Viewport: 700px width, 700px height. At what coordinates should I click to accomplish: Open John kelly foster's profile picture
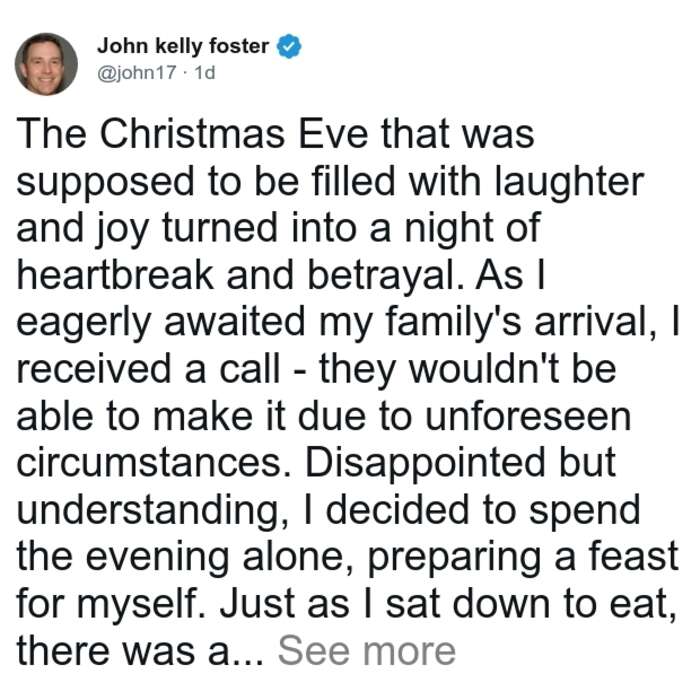coord(46,64)
